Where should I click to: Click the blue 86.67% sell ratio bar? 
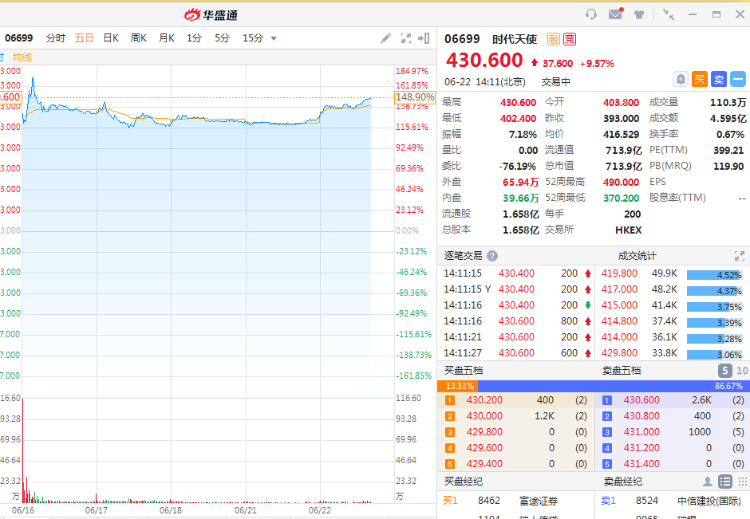pyautogui.click(x=614, y=386)
